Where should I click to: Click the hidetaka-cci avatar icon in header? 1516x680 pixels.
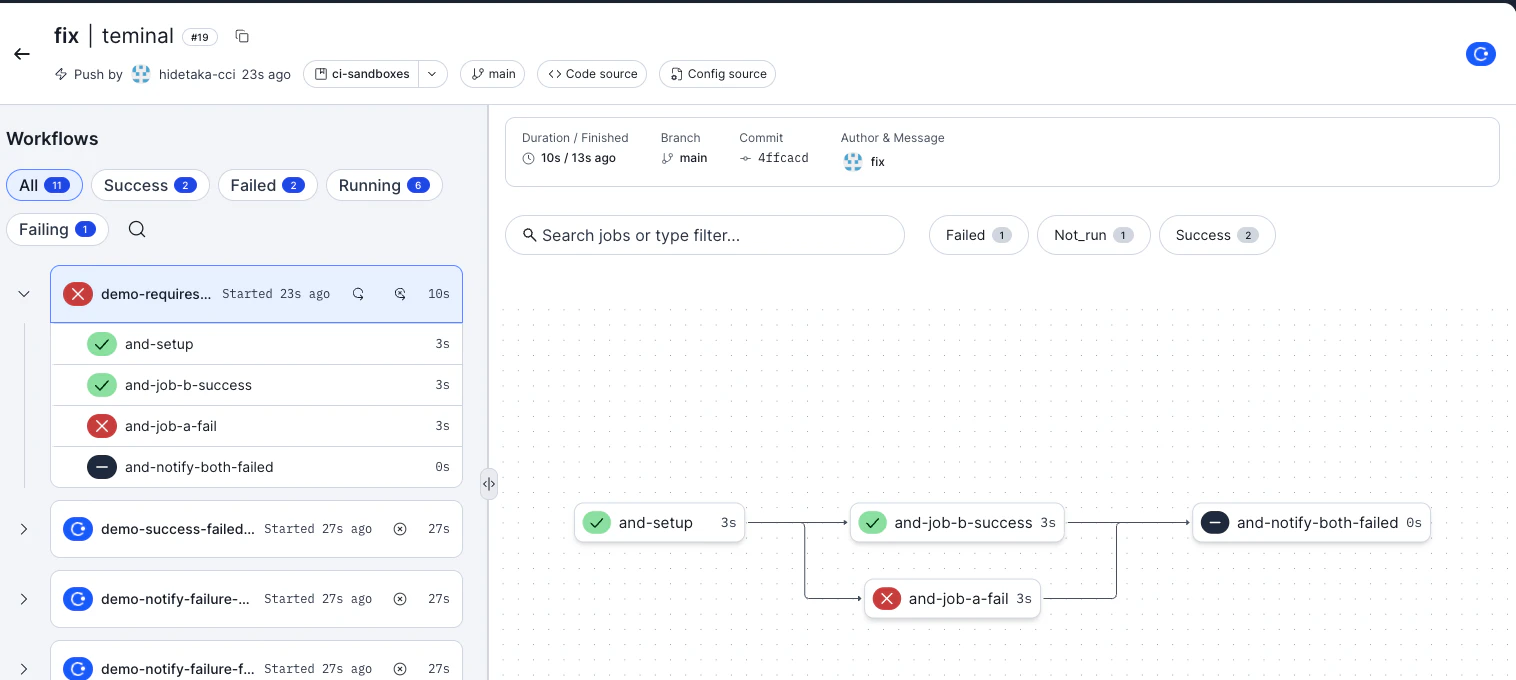[141, 74]
